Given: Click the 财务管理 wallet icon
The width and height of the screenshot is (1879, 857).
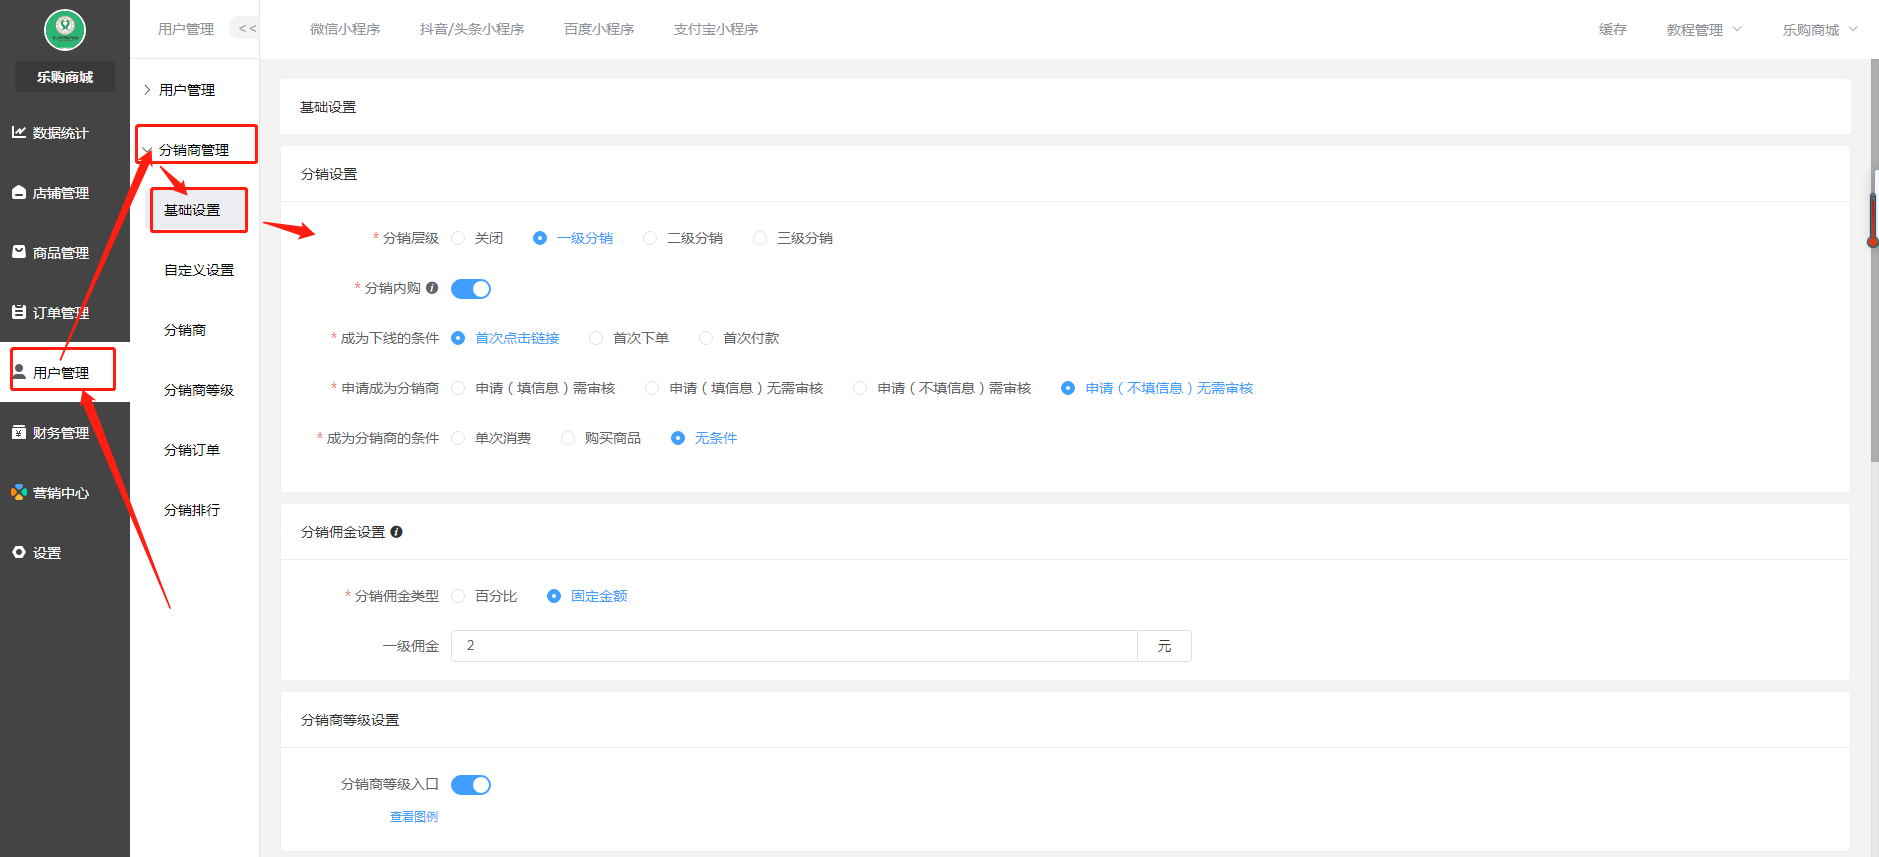Looking at the screenshot, I should tap(19, 432).
